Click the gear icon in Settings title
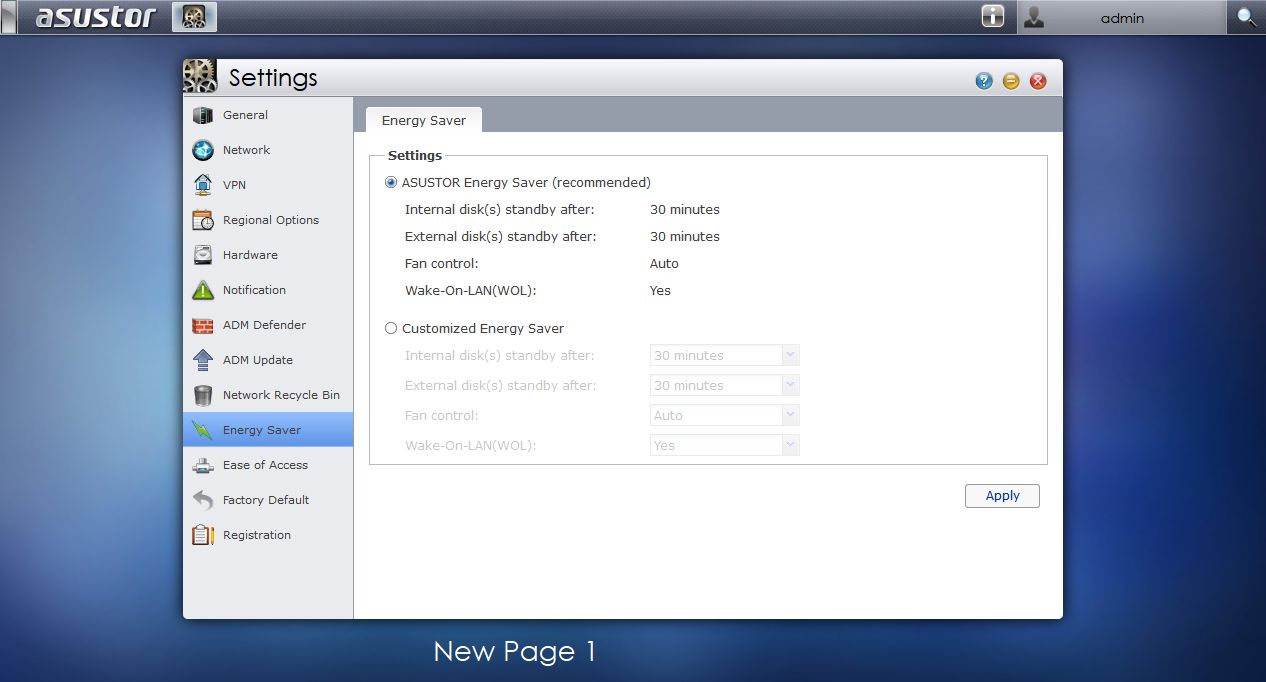This screenshot has width=1266, height=682. [x=200, y=77]
